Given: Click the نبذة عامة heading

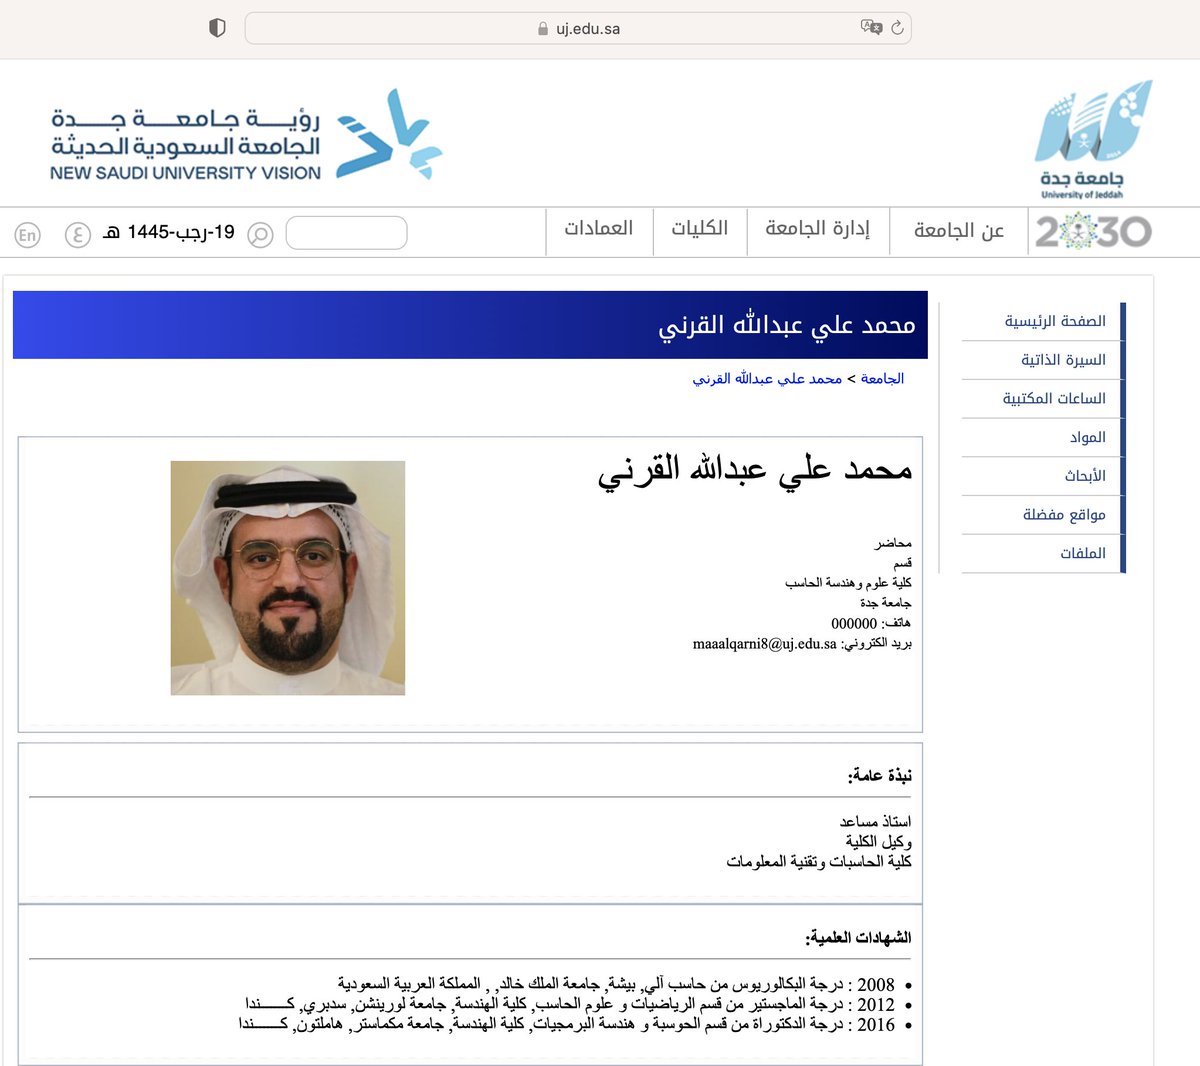Looking at the screenshot, I should click(880, 776).
